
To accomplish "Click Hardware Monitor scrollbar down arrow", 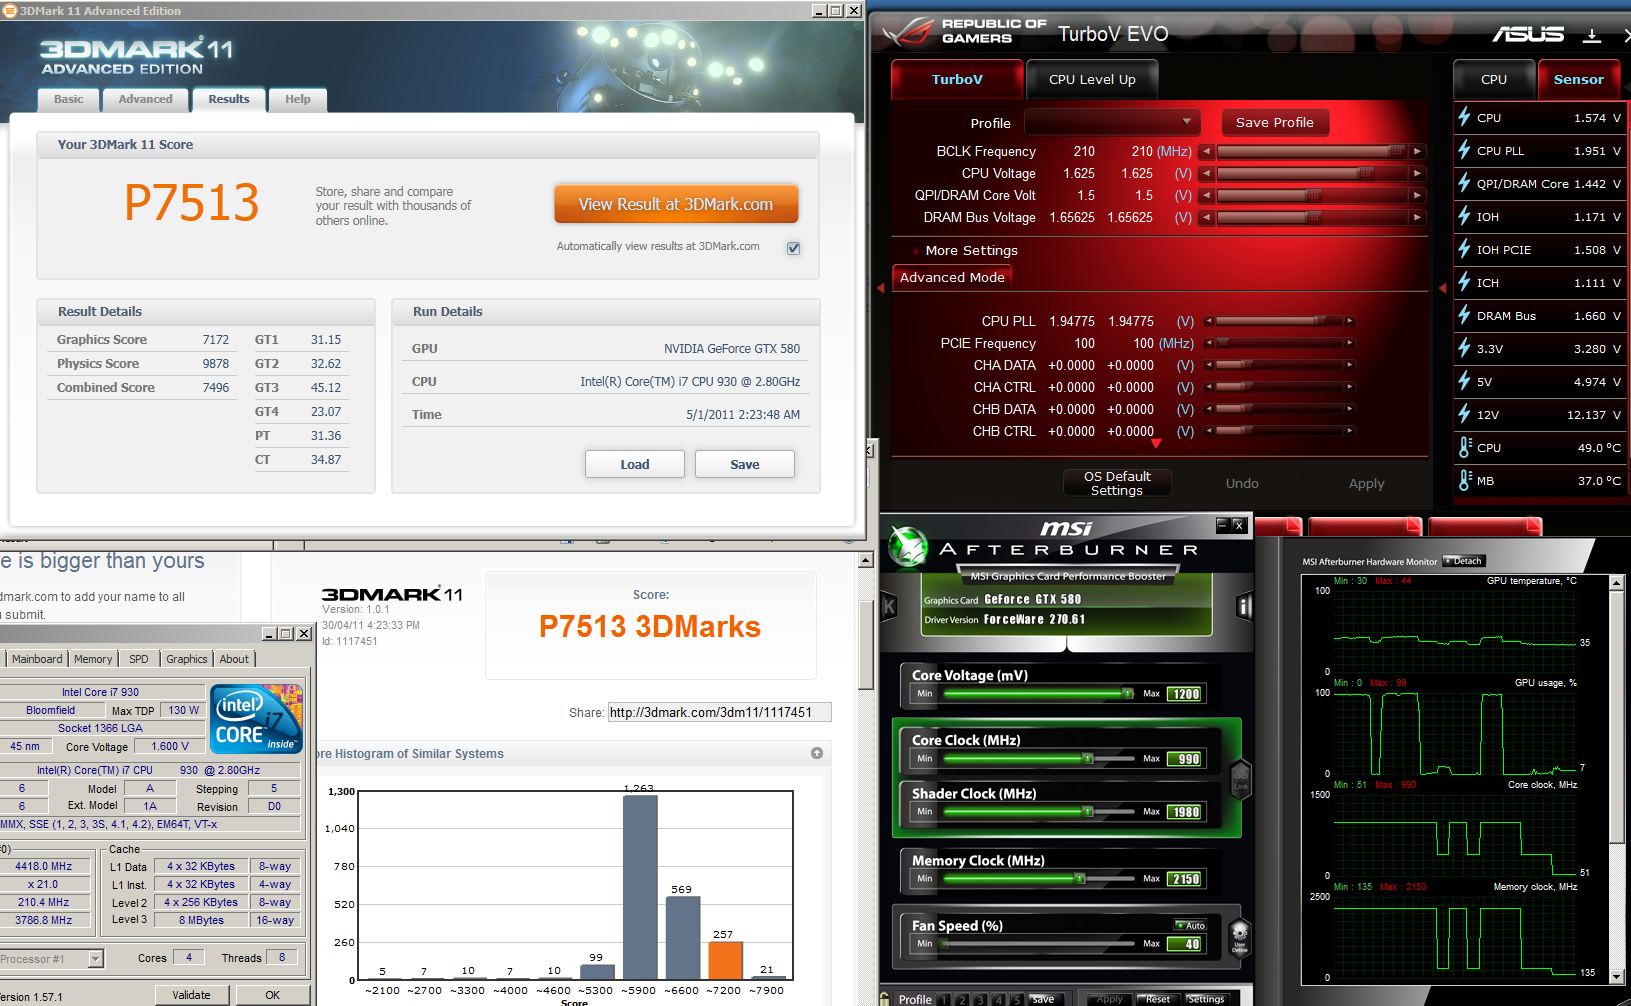I will click(x=1616, y=975).
